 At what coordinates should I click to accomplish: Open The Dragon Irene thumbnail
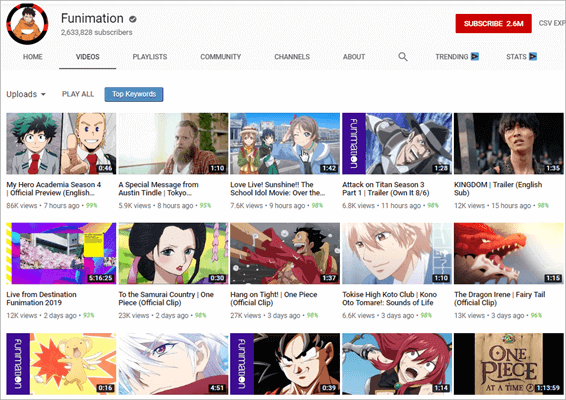(509, 253)
